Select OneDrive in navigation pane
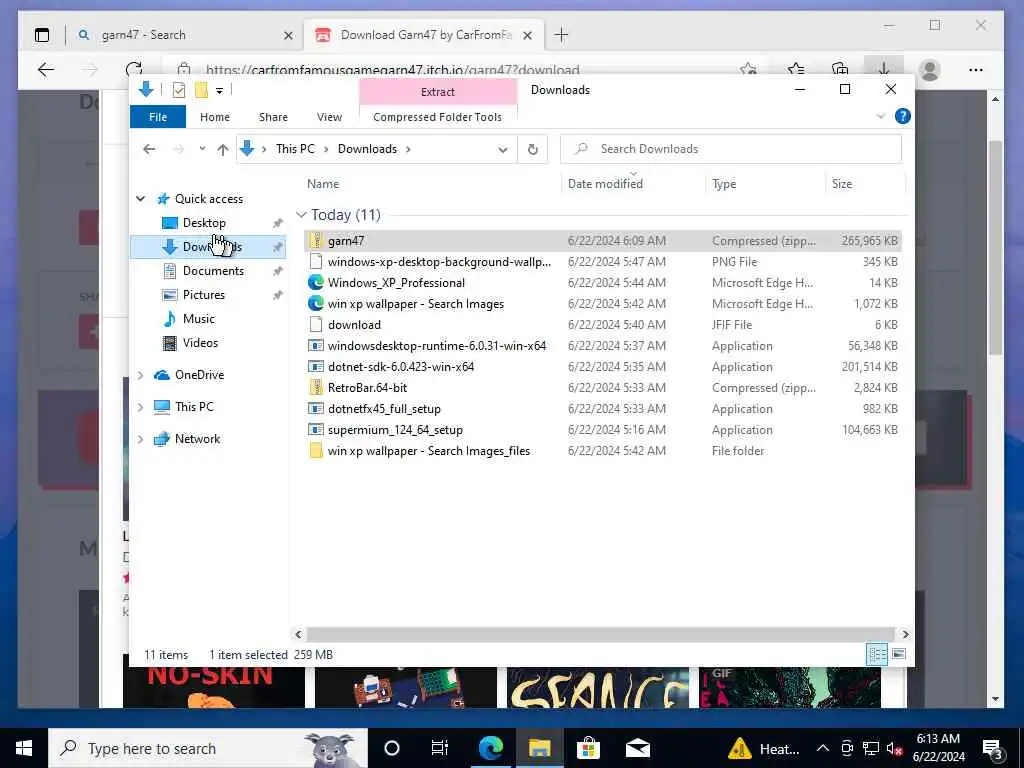 199,375
